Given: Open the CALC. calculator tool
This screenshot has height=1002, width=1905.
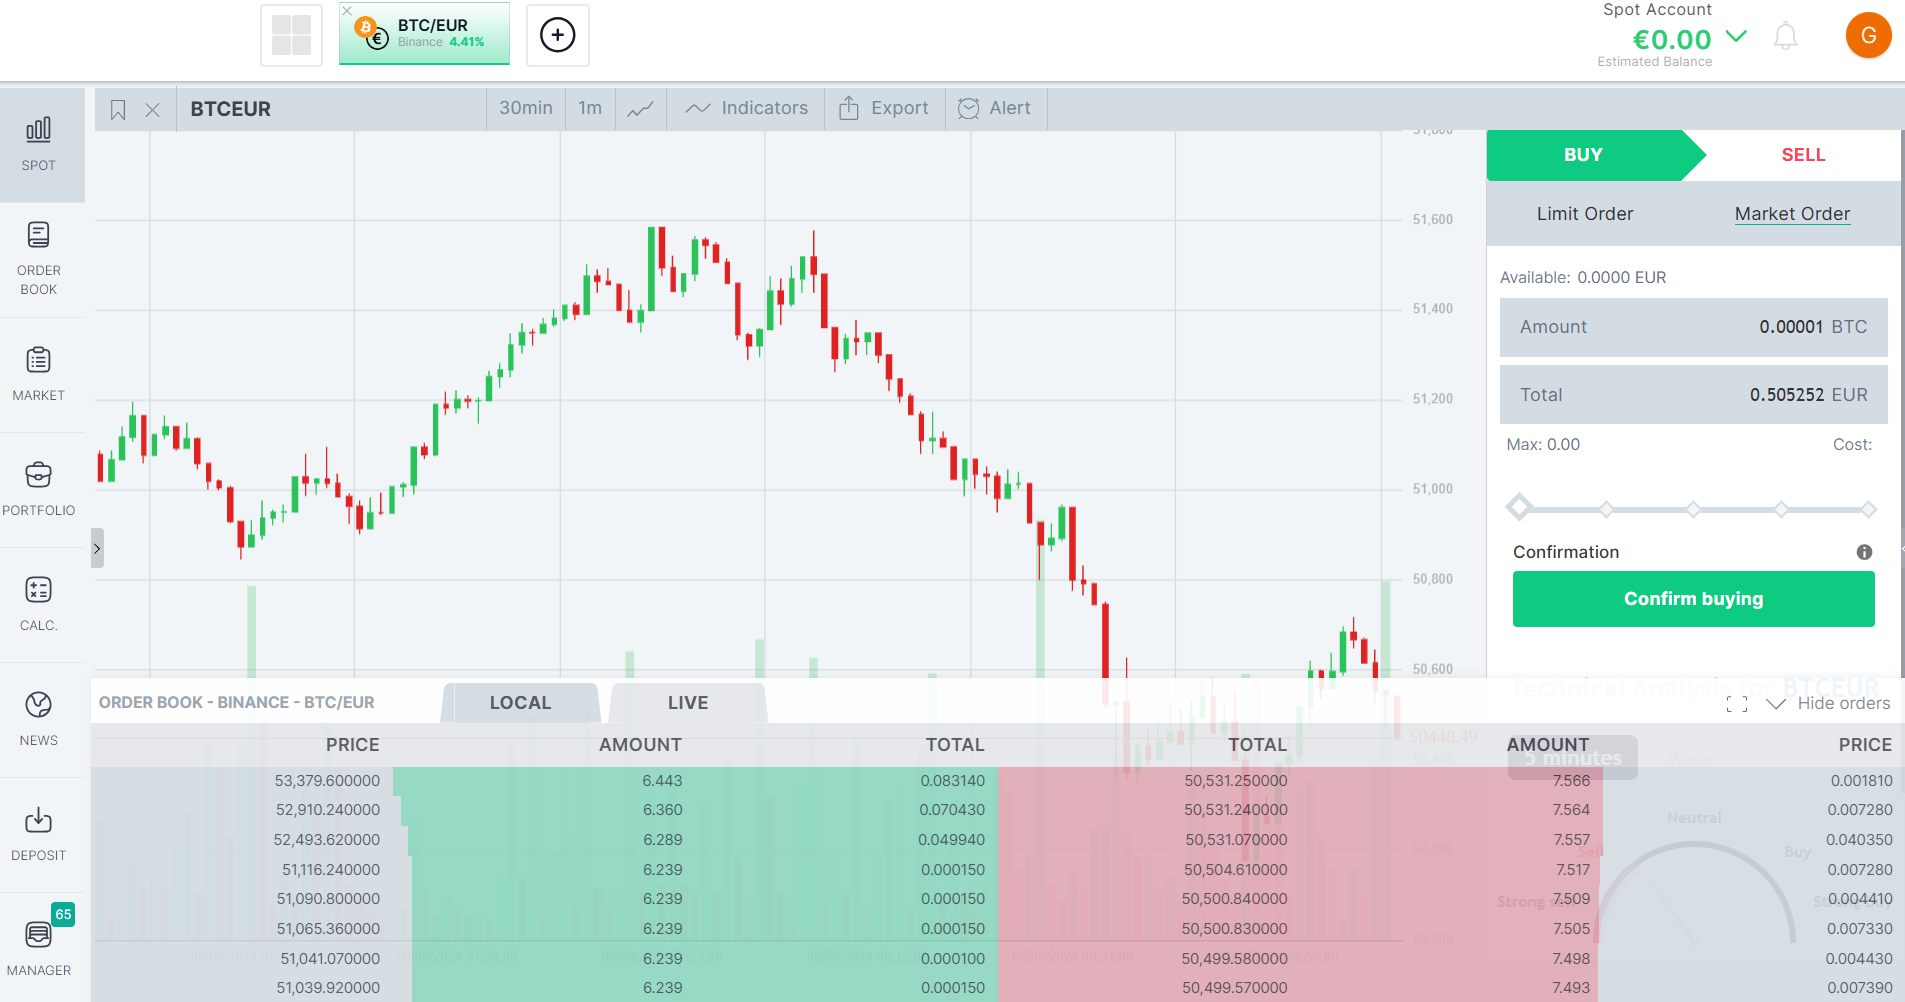Looking at the screenshot, I should tap(39, 604).
